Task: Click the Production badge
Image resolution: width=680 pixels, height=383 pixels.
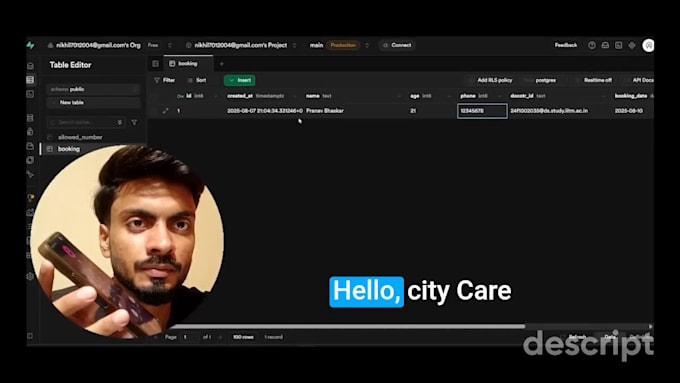Action: [x=343, y=45]
